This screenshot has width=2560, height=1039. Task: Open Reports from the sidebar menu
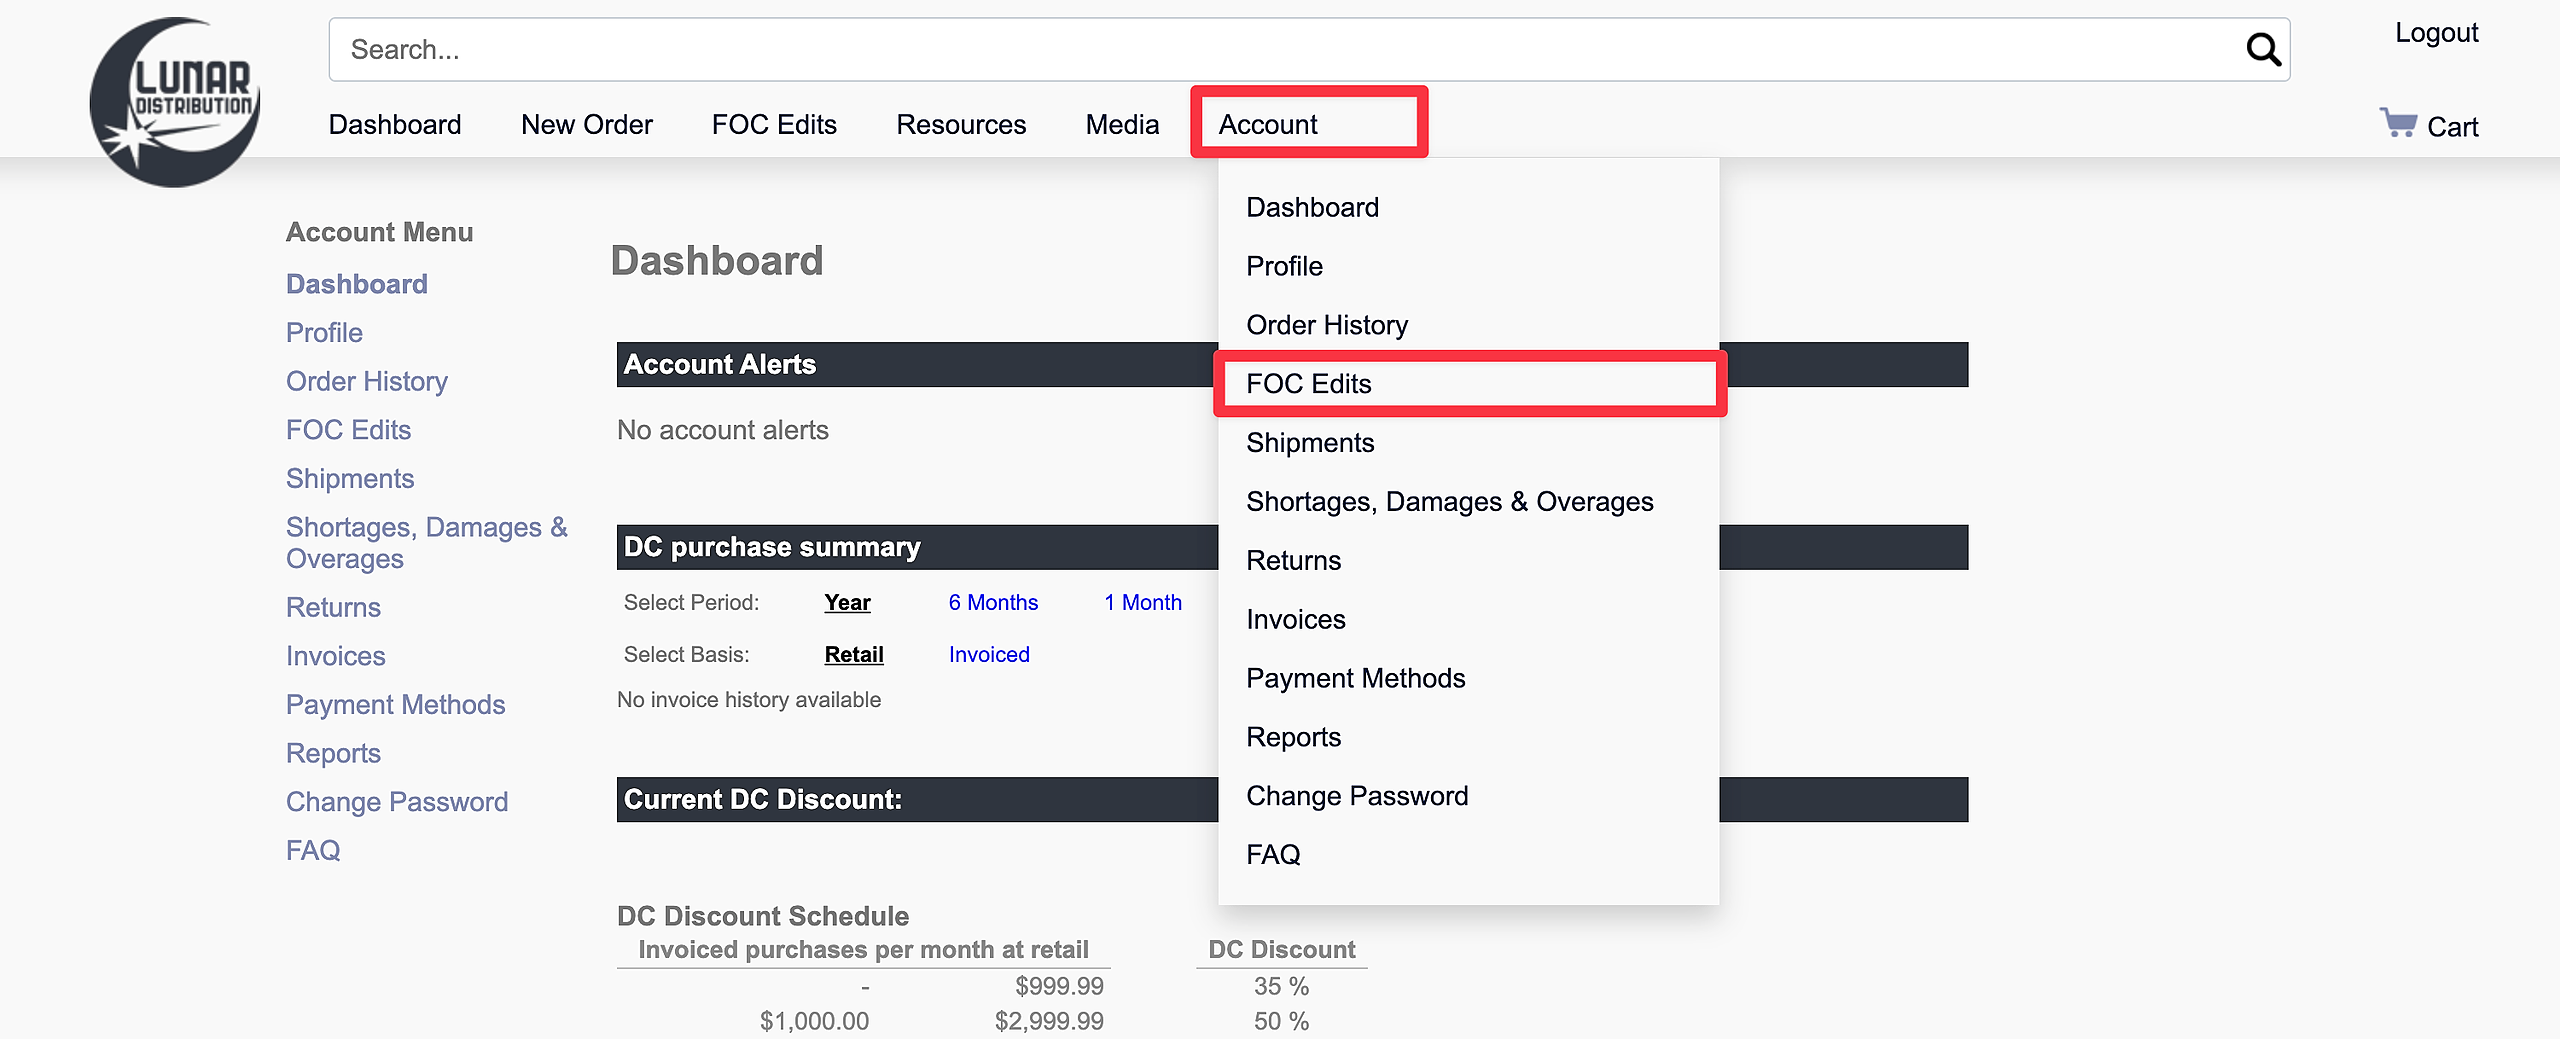click(333, 753)
